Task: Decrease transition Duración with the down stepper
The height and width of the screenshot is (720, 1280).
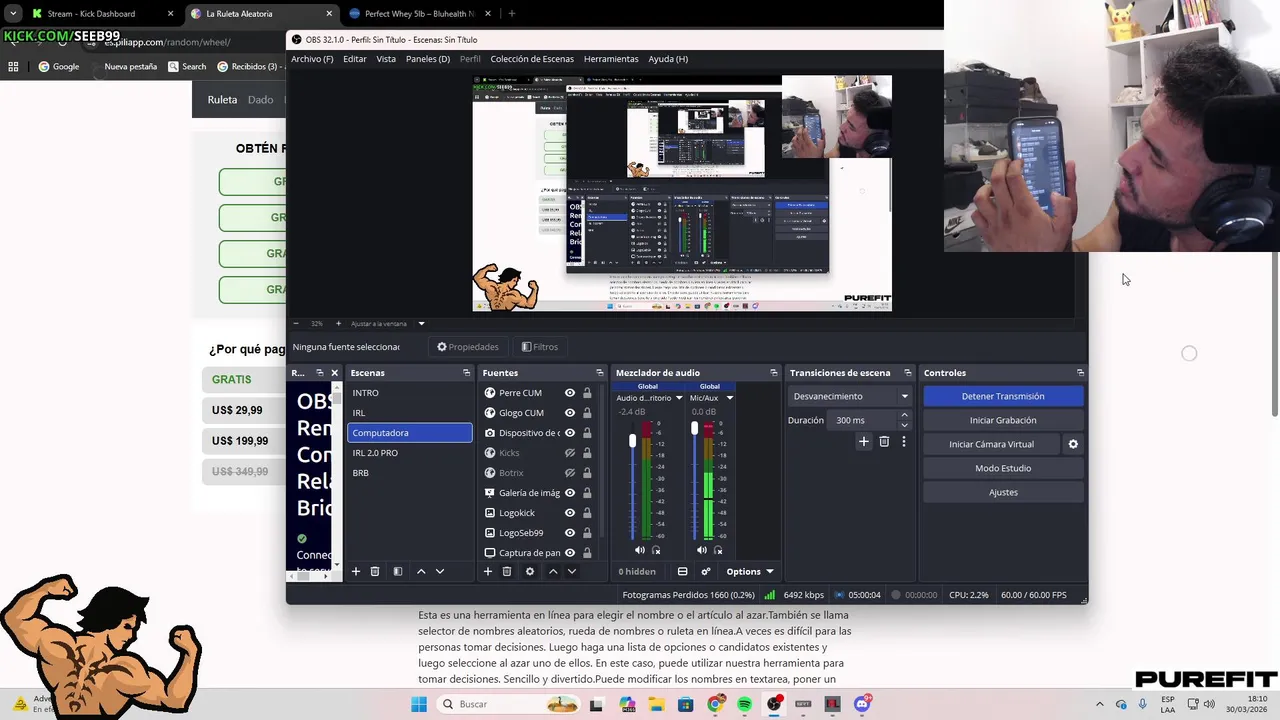Action: coord(904,425)
